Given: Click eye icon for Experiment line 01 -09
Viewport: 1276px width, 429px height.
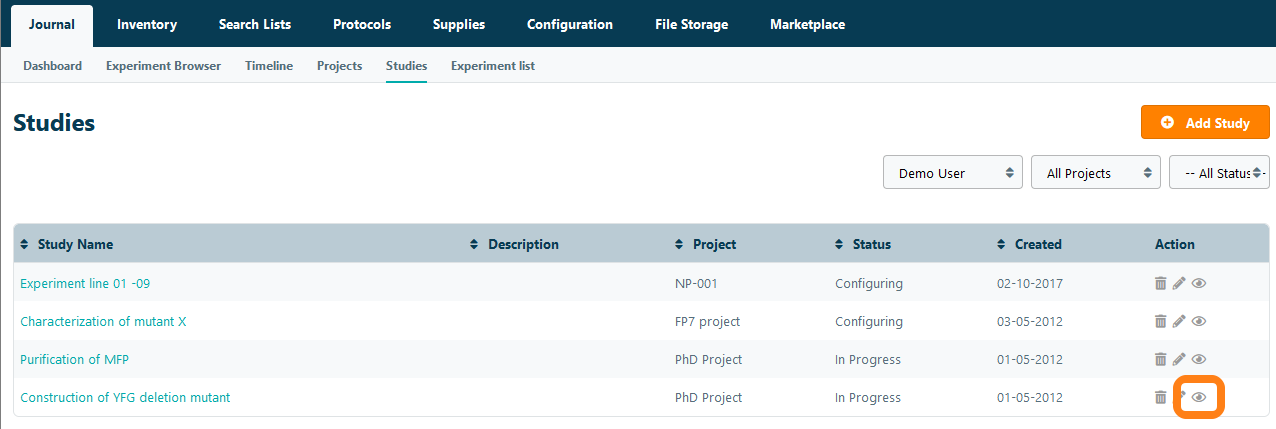Looking at the screenshot, I should point(1199,284).
